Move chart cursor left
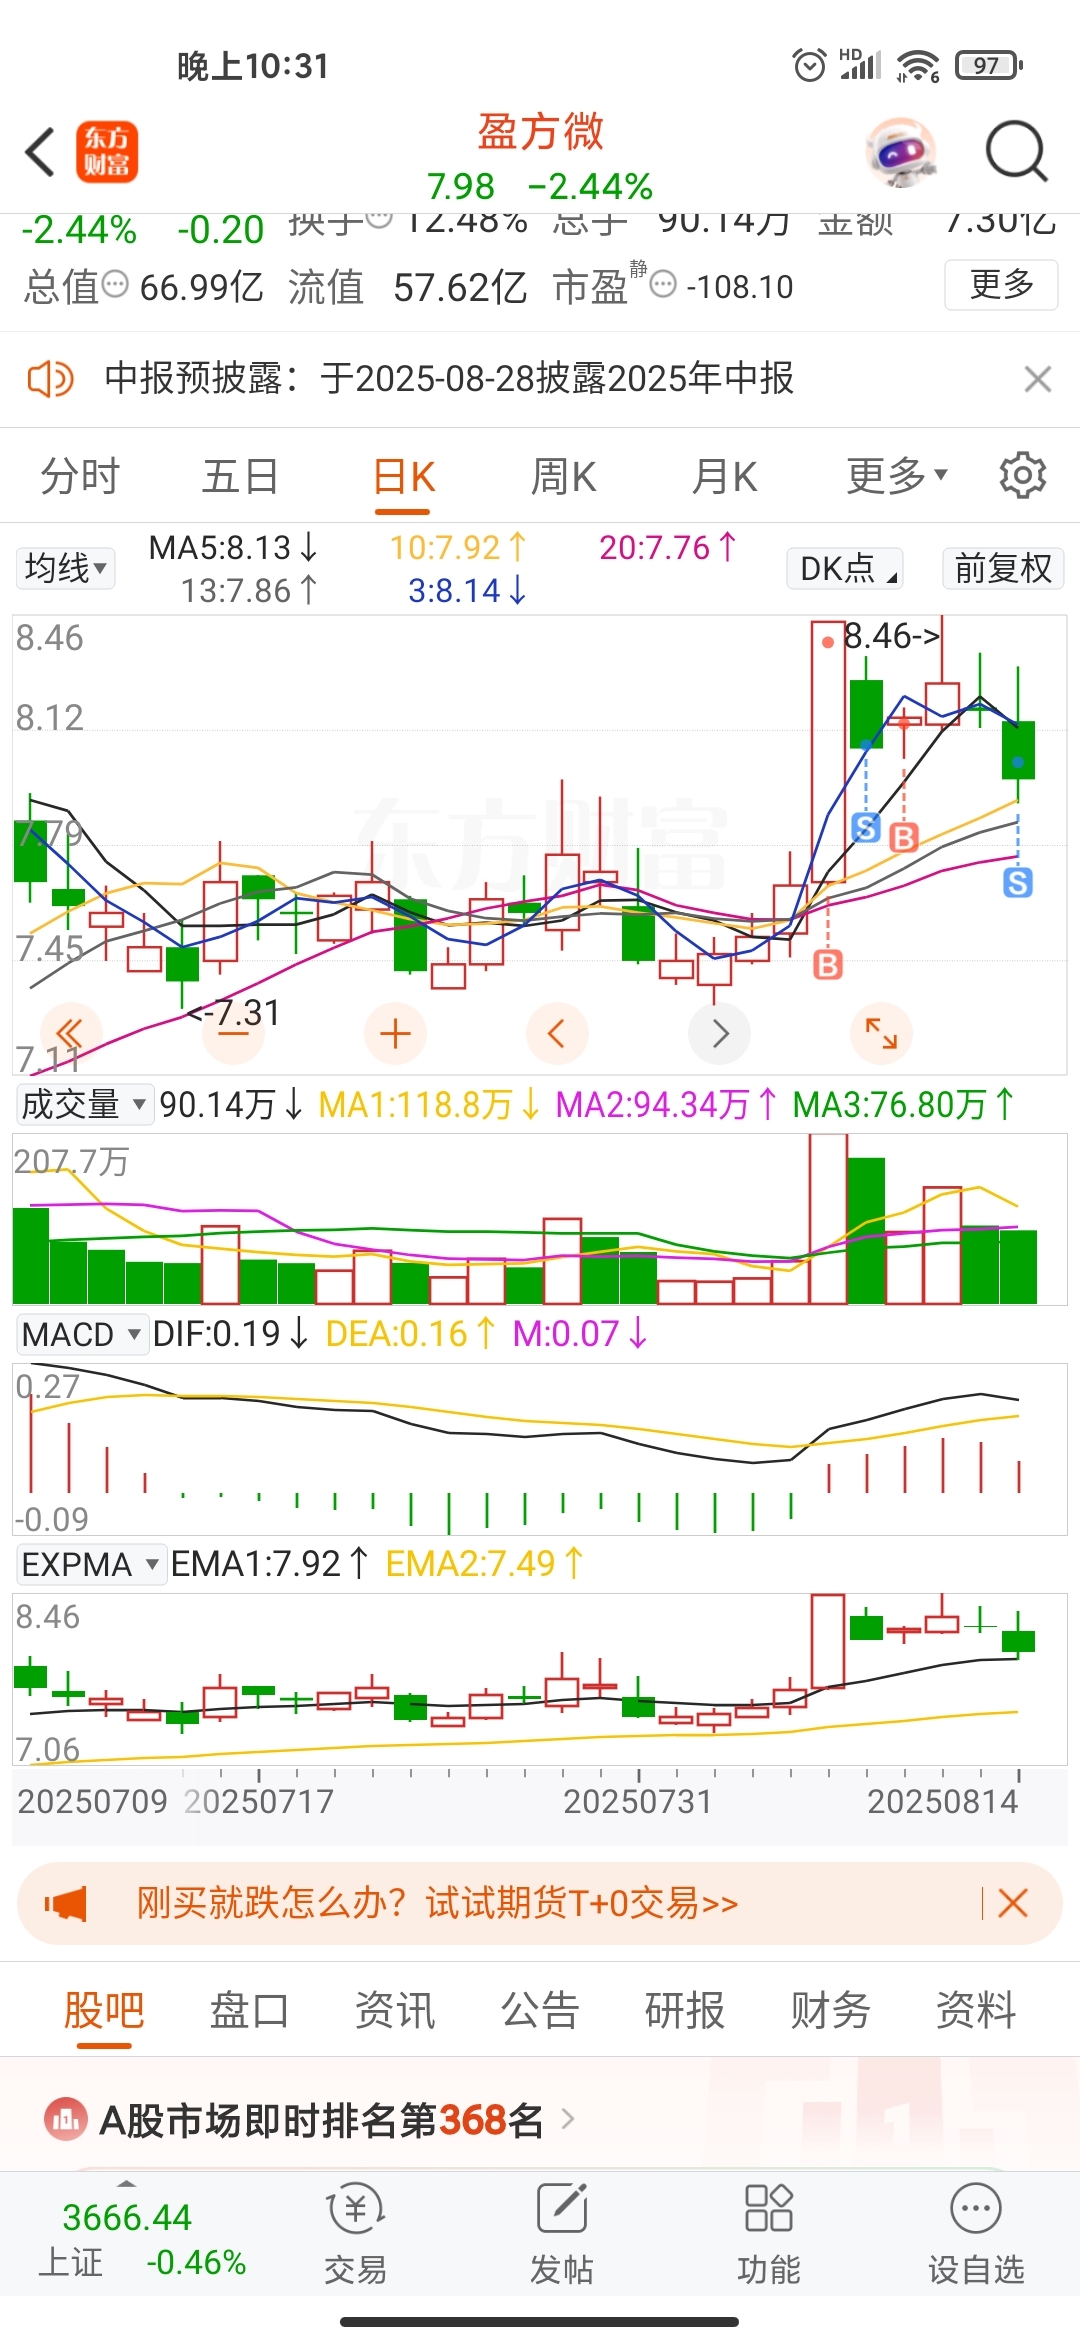The image size is (1080, 2340). (557, 1033)
